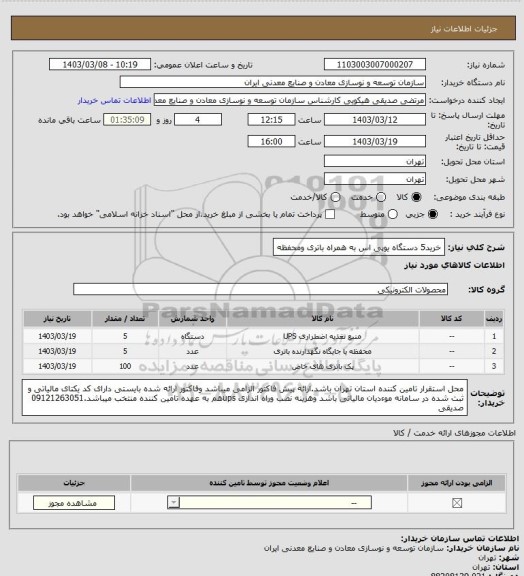Click the deadline time field 12:15
Image resolution: width=524 pixels, height=576 pixels.
coord(272,120)
